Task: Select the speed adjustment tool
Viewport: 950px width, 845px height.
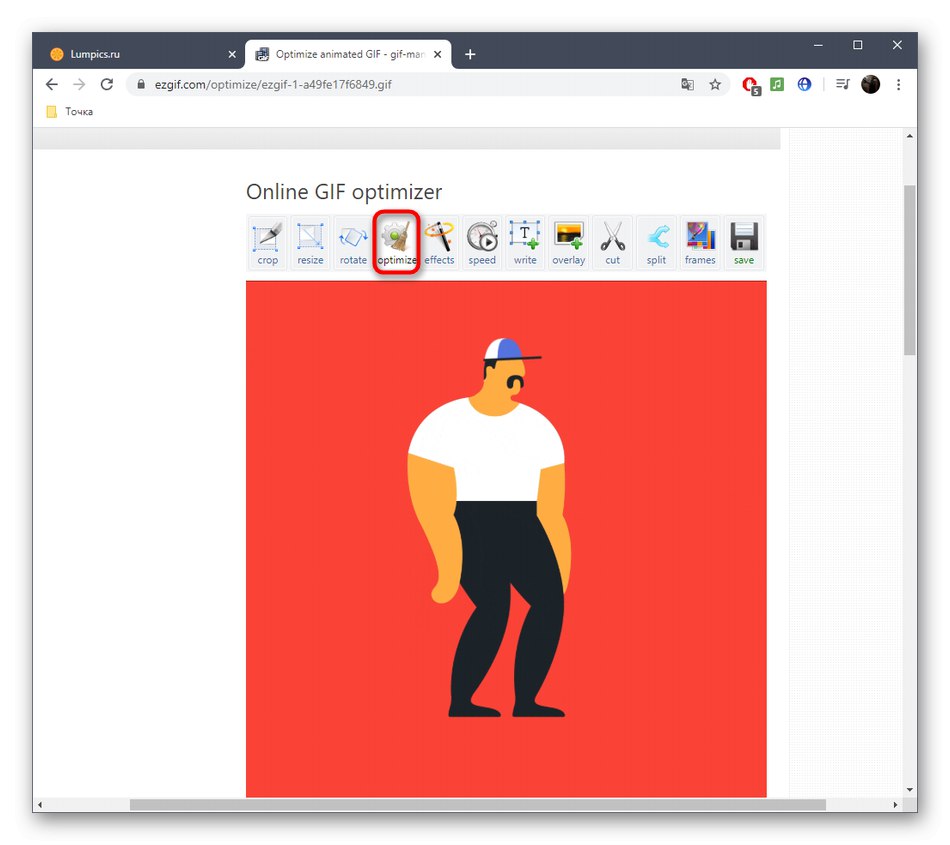Action: (x=482, y=242)
